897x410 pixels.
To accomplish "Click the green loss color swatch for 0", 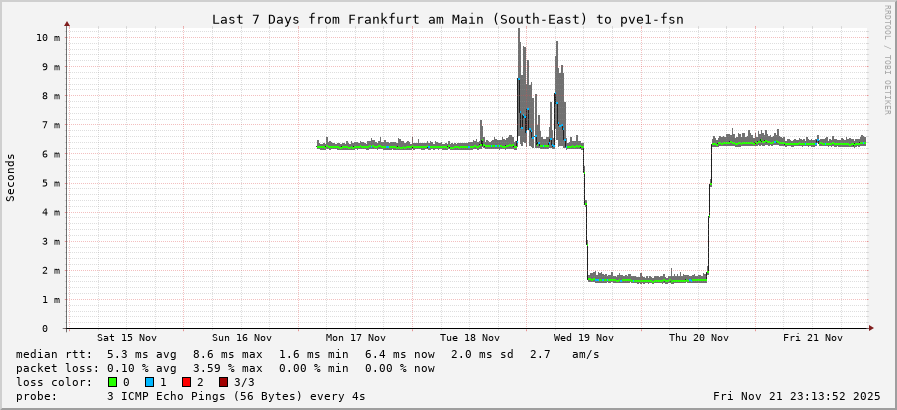I will point(113,382).
